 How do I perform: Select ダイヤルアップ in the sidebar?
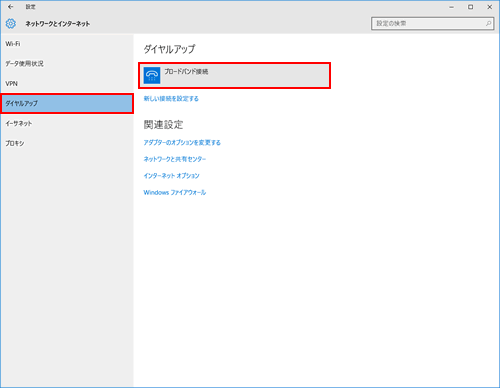67,104
